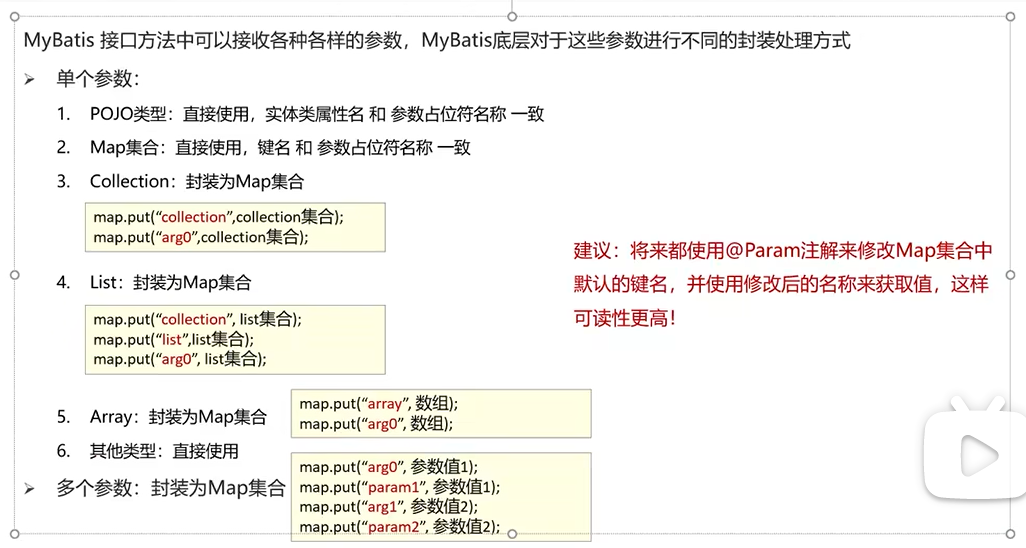1026x548 pixels.
Task: Click the code line map.put("arg1", 参数值2)
Action: [389, 507]
